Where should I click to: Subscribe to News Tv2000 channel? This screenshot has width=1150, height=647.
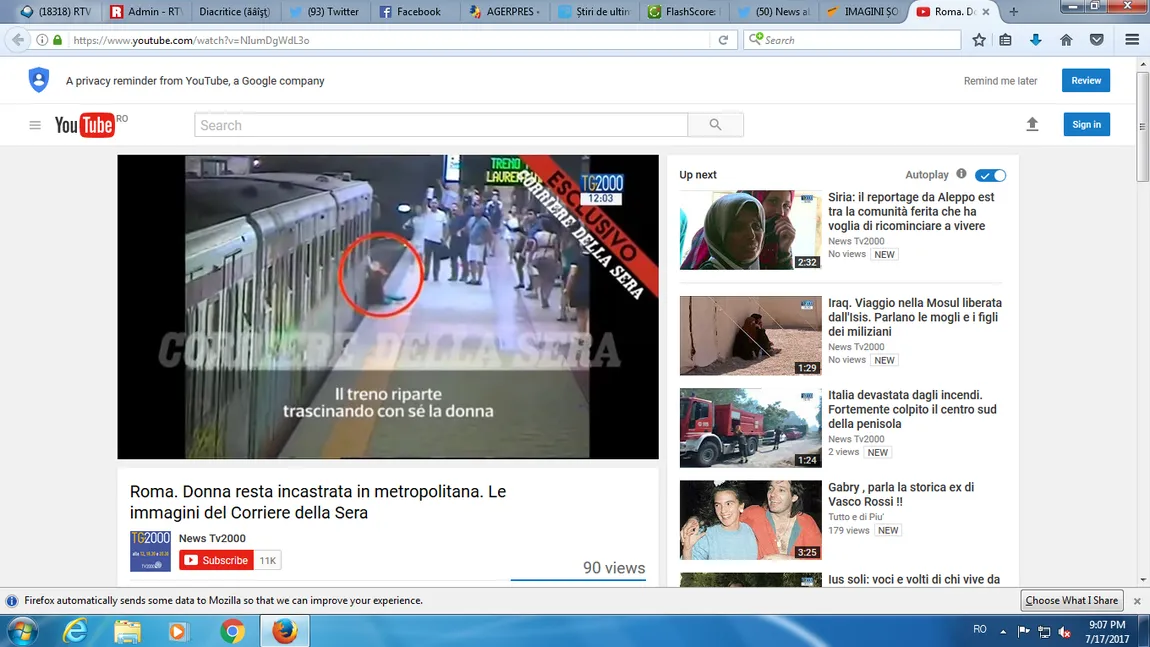216,560
